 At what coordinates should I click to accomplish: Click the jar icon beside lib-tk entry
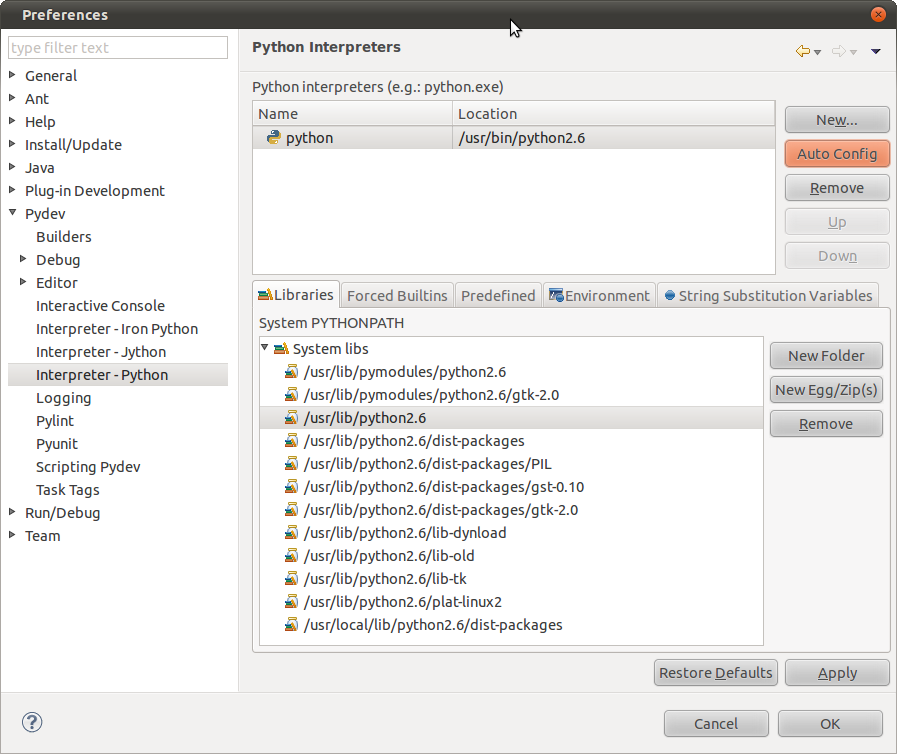point(290,579)
